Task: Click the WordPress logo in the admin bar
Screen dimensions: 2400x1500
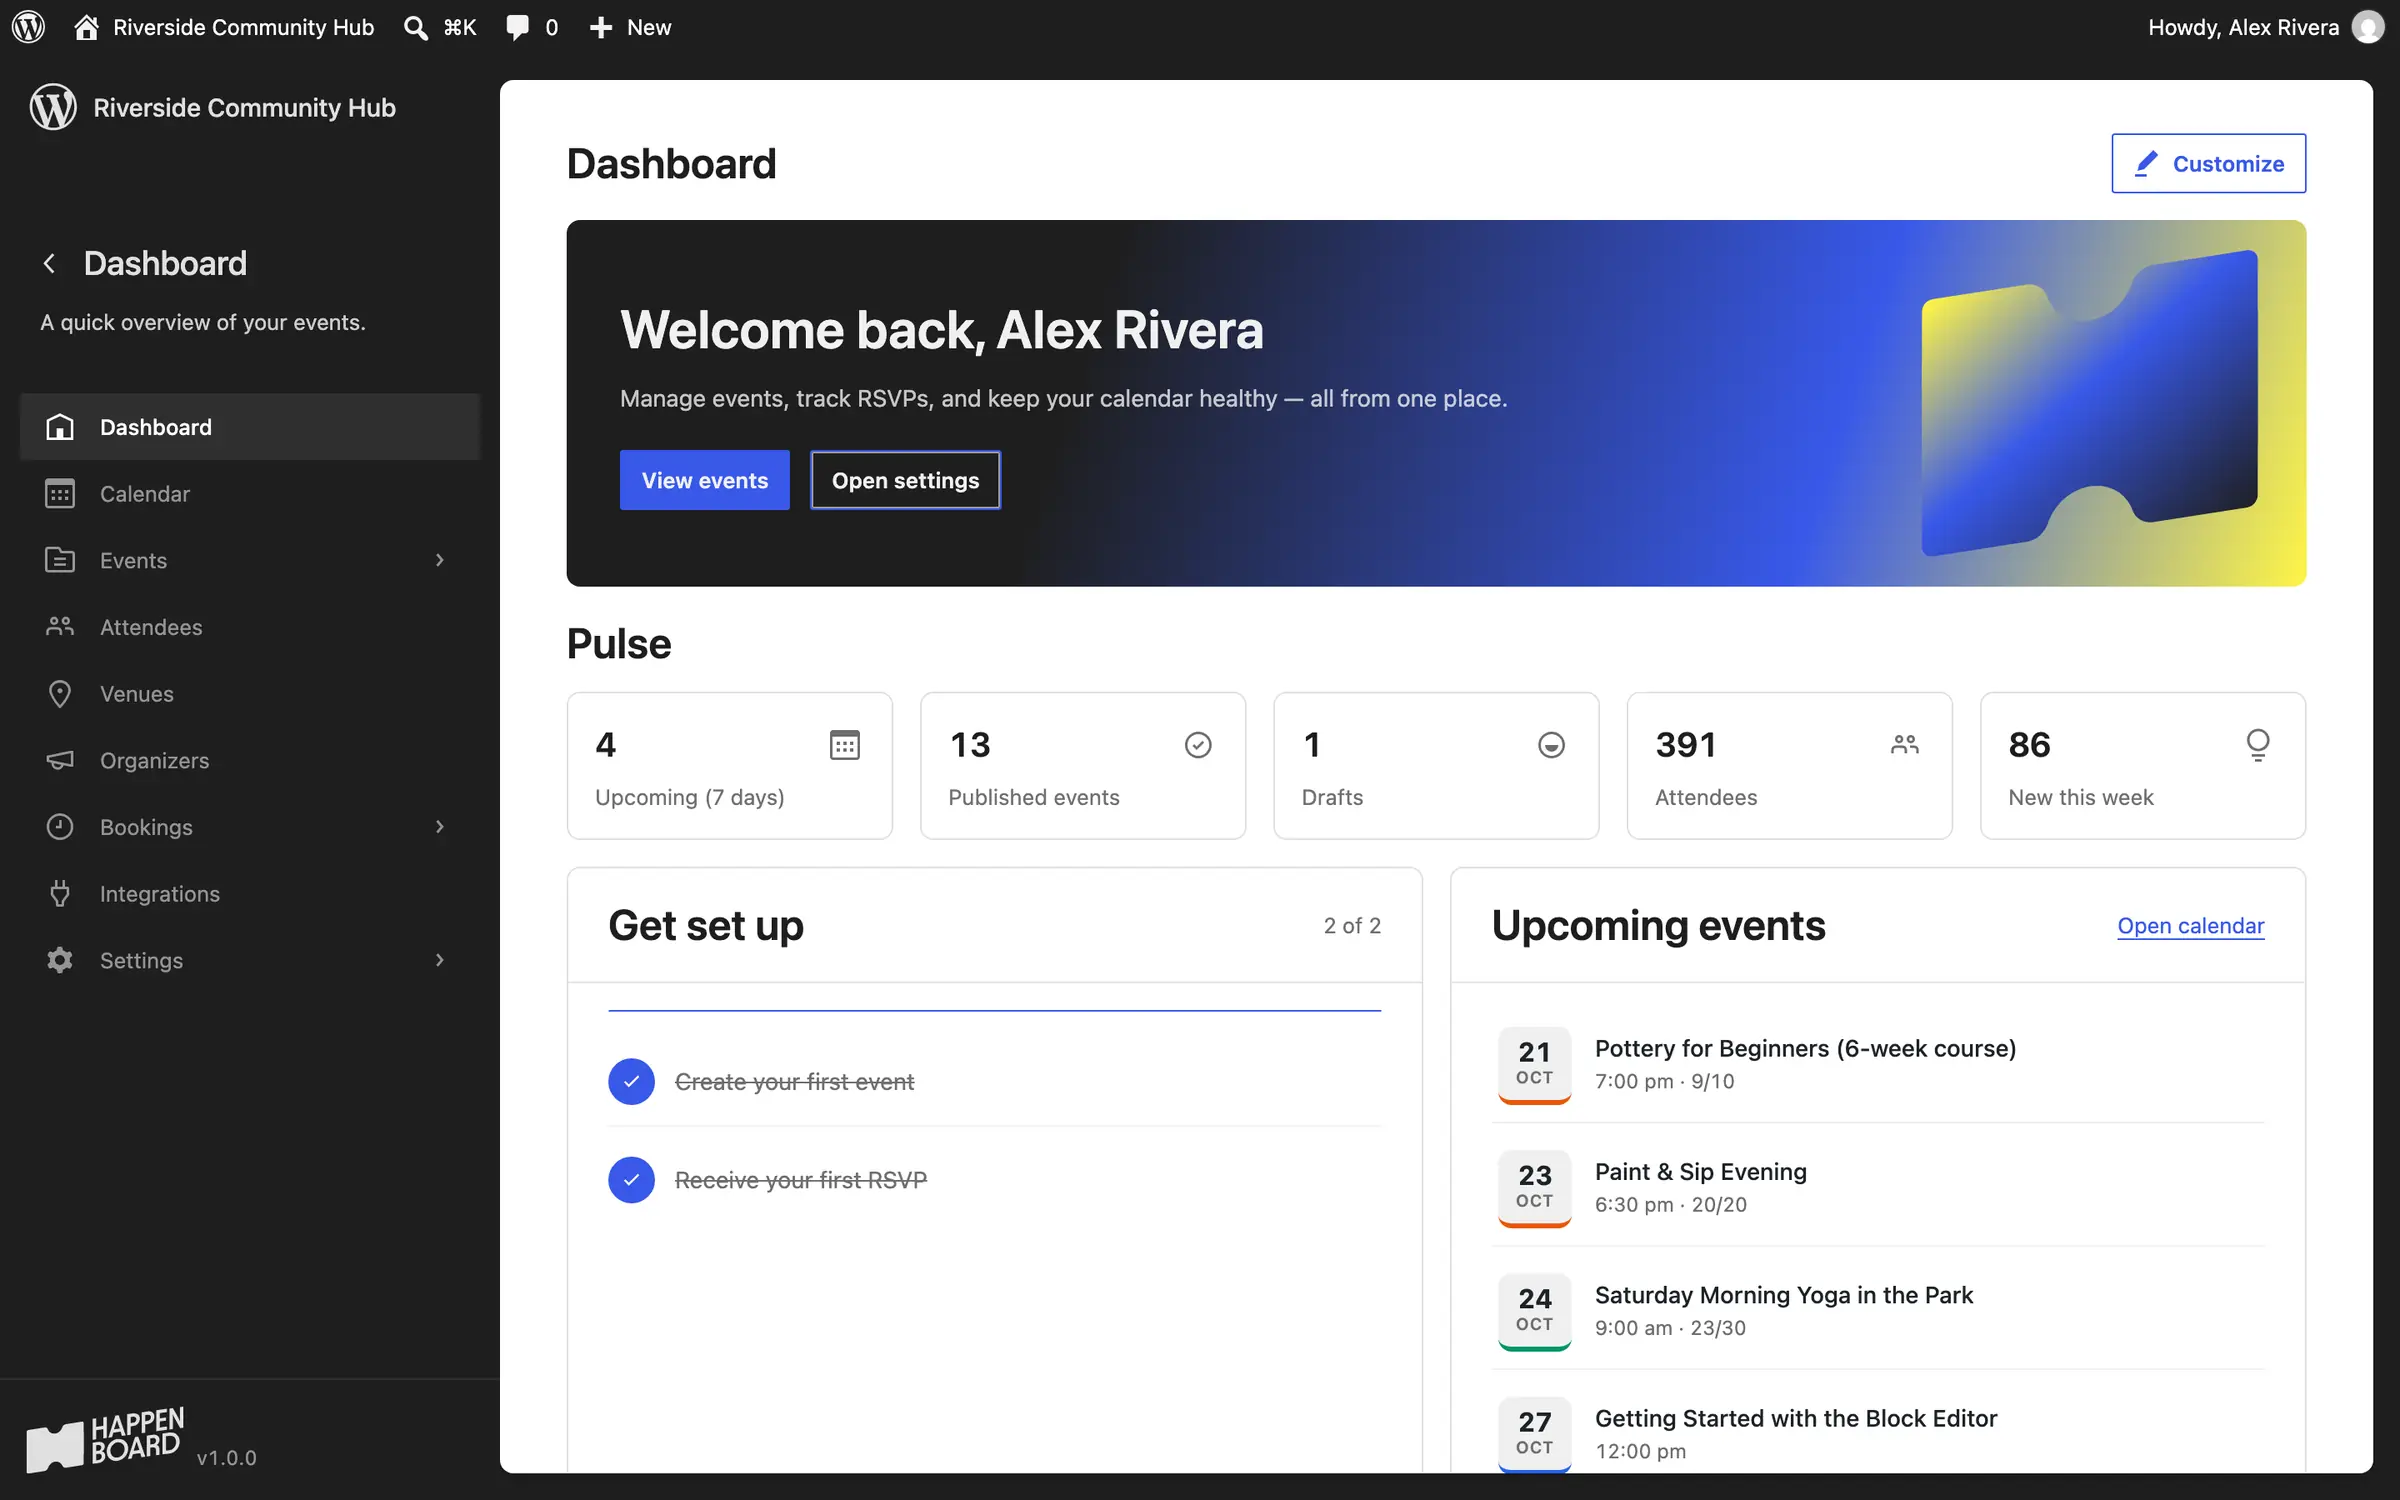Action: (x=29, y=27)
